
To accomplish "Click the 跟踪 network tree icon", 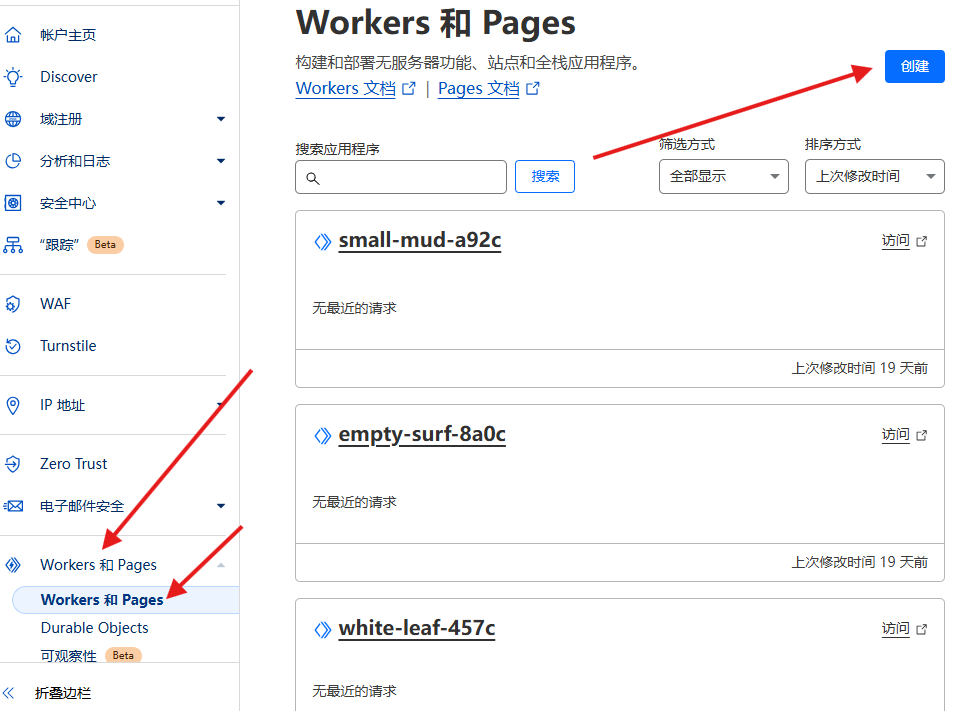I will click(x=13, y=245).
